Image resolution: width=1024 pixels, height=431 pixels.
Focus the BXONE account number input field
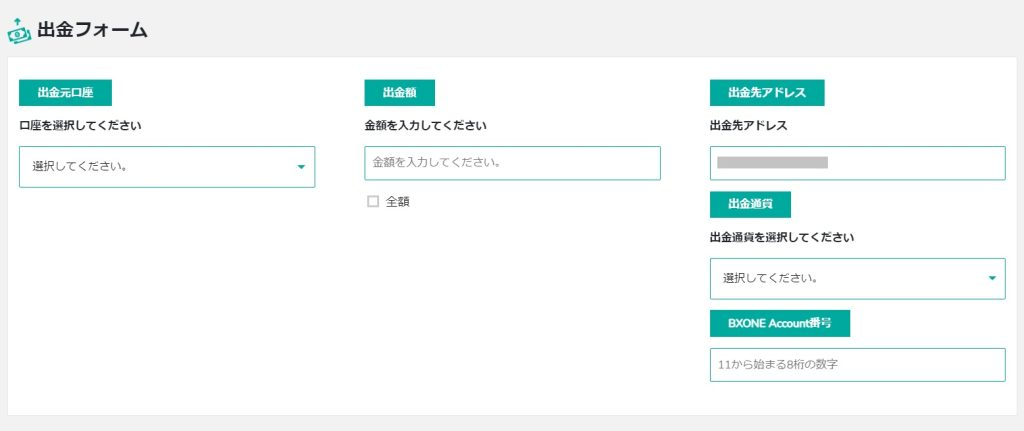pos(857,365)
